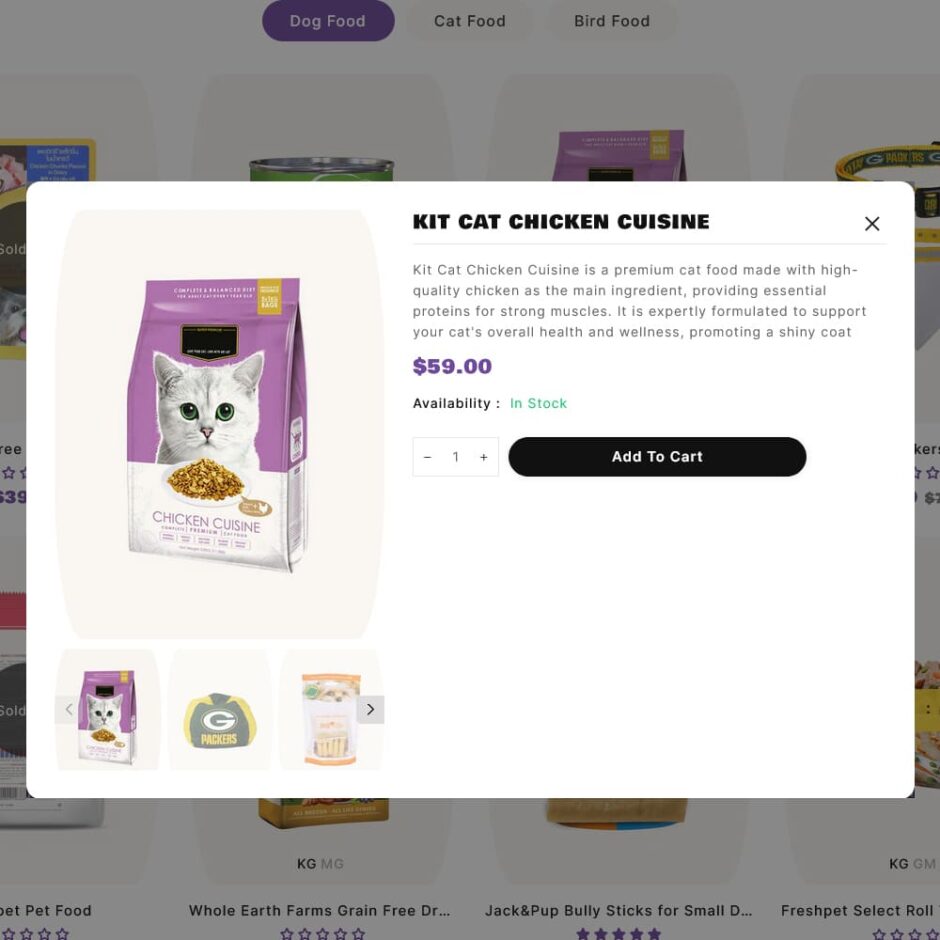Open Jack&Pup Bully Sticks product link
The width and height of the screenshot is (940, 940).
click(x=618, y=910)
